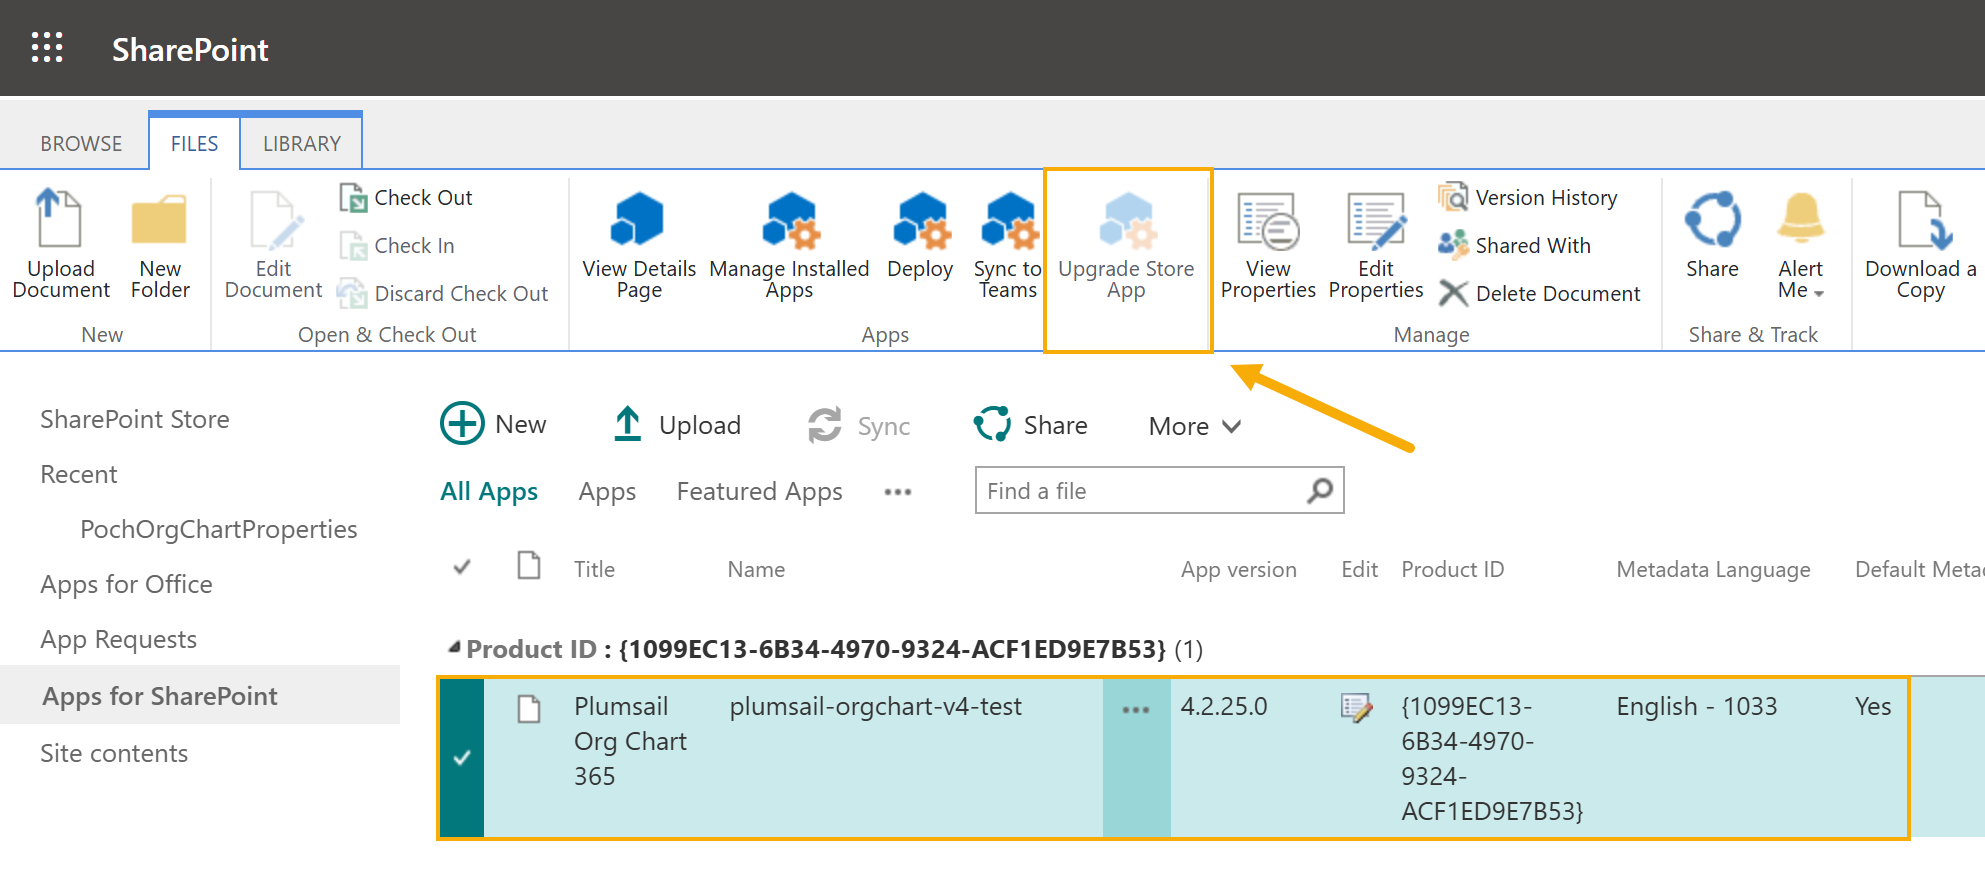The height and width of the screenshot is (870, 1985).
Task: Click edit icon in Plumsail row
Action: point(1357,708)
